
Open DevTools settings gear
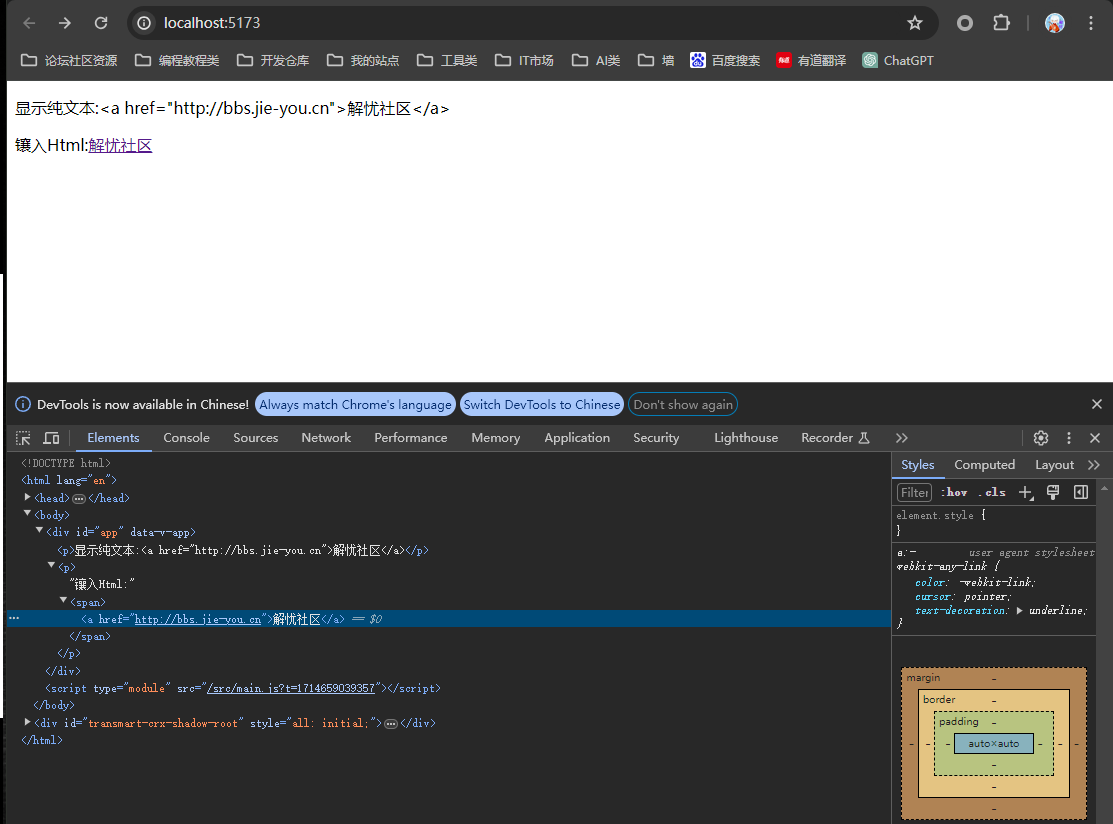click(1041, 438)
